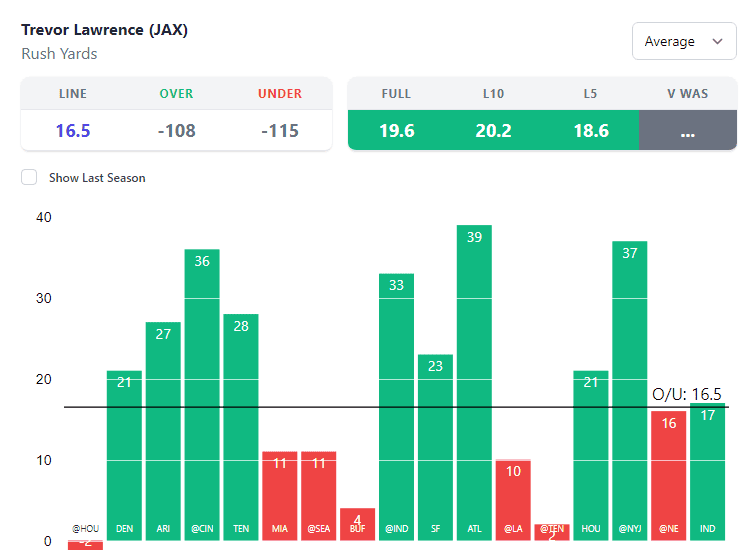Click the ARI bar showing 27 yards
This screenshot has width=754, height=550.
(x=163, y=430)
